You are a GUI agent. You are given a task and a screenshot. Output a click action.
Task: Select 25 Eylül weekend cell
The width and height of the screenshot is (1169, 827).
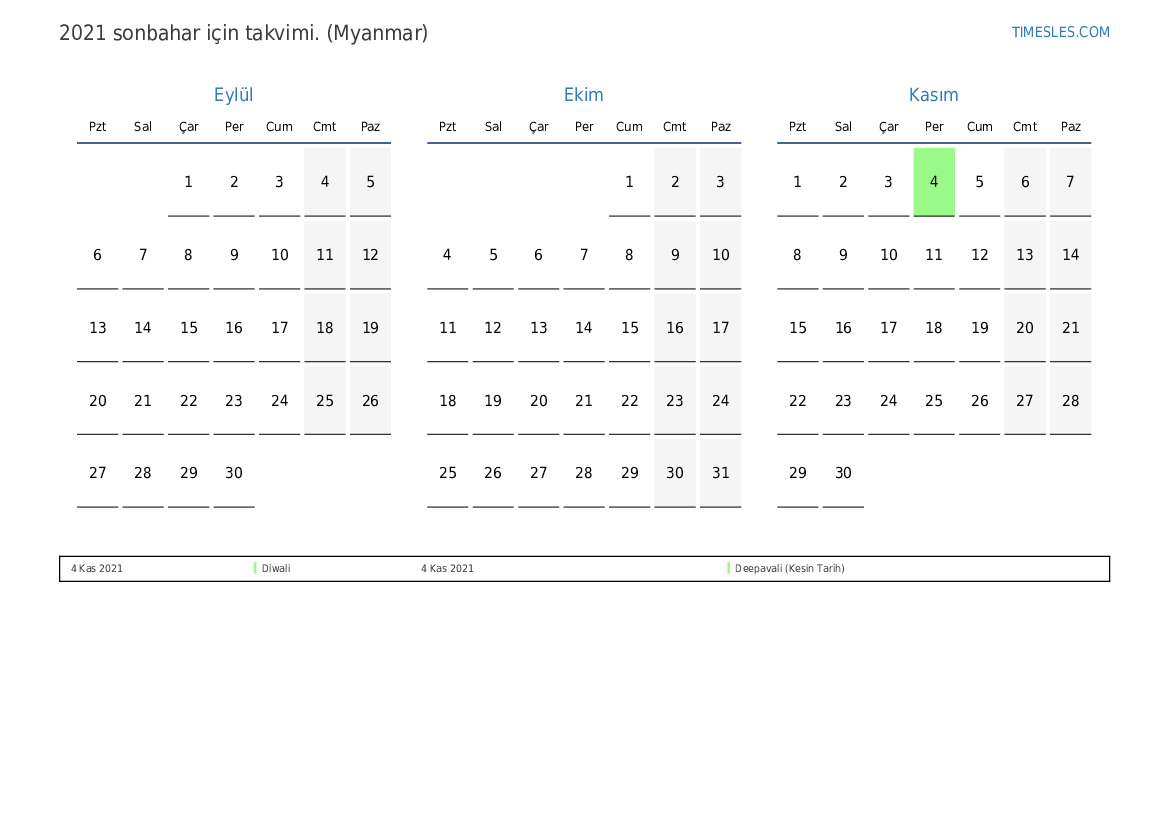(x=325, y=400)
